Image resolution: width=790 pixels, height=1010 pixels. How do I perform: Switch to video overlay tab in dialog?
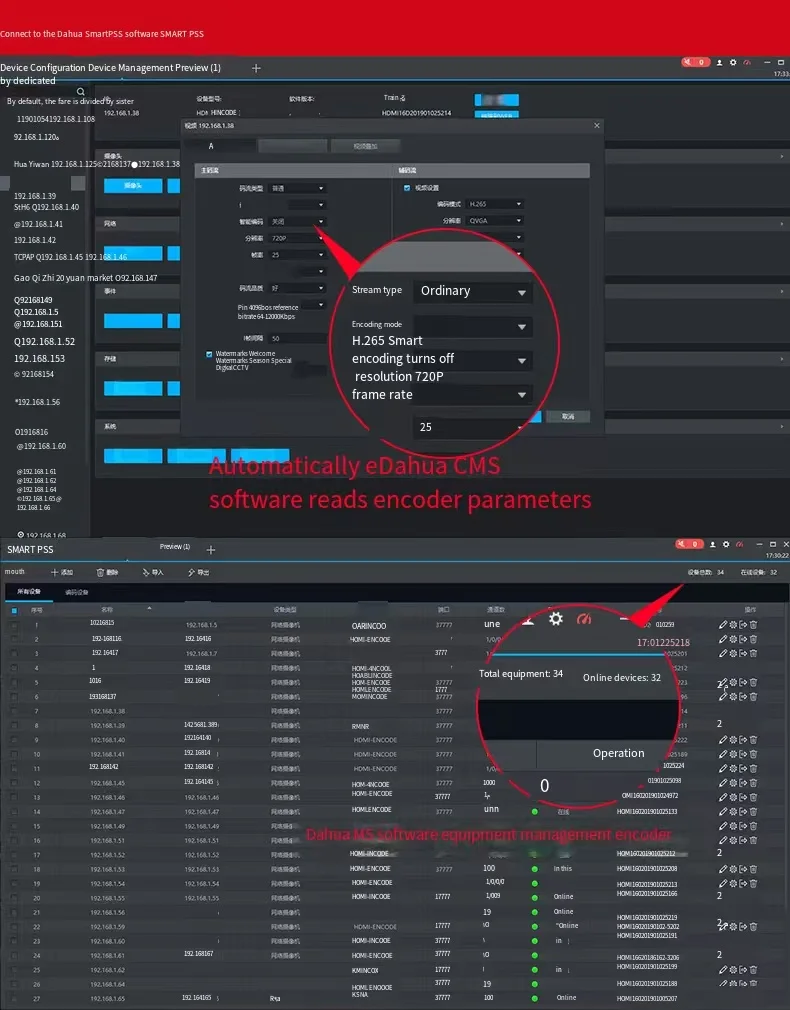[365, 146]
